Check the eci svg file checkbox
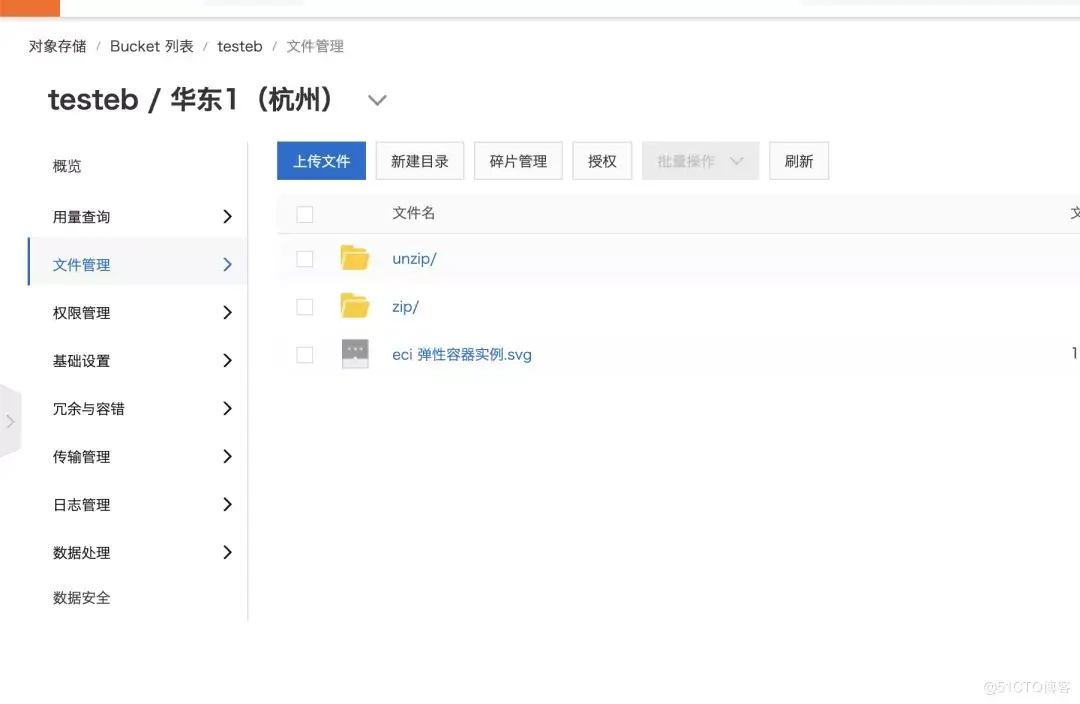The width and height of the screenshot is (1080, 704). click(304, 355)
